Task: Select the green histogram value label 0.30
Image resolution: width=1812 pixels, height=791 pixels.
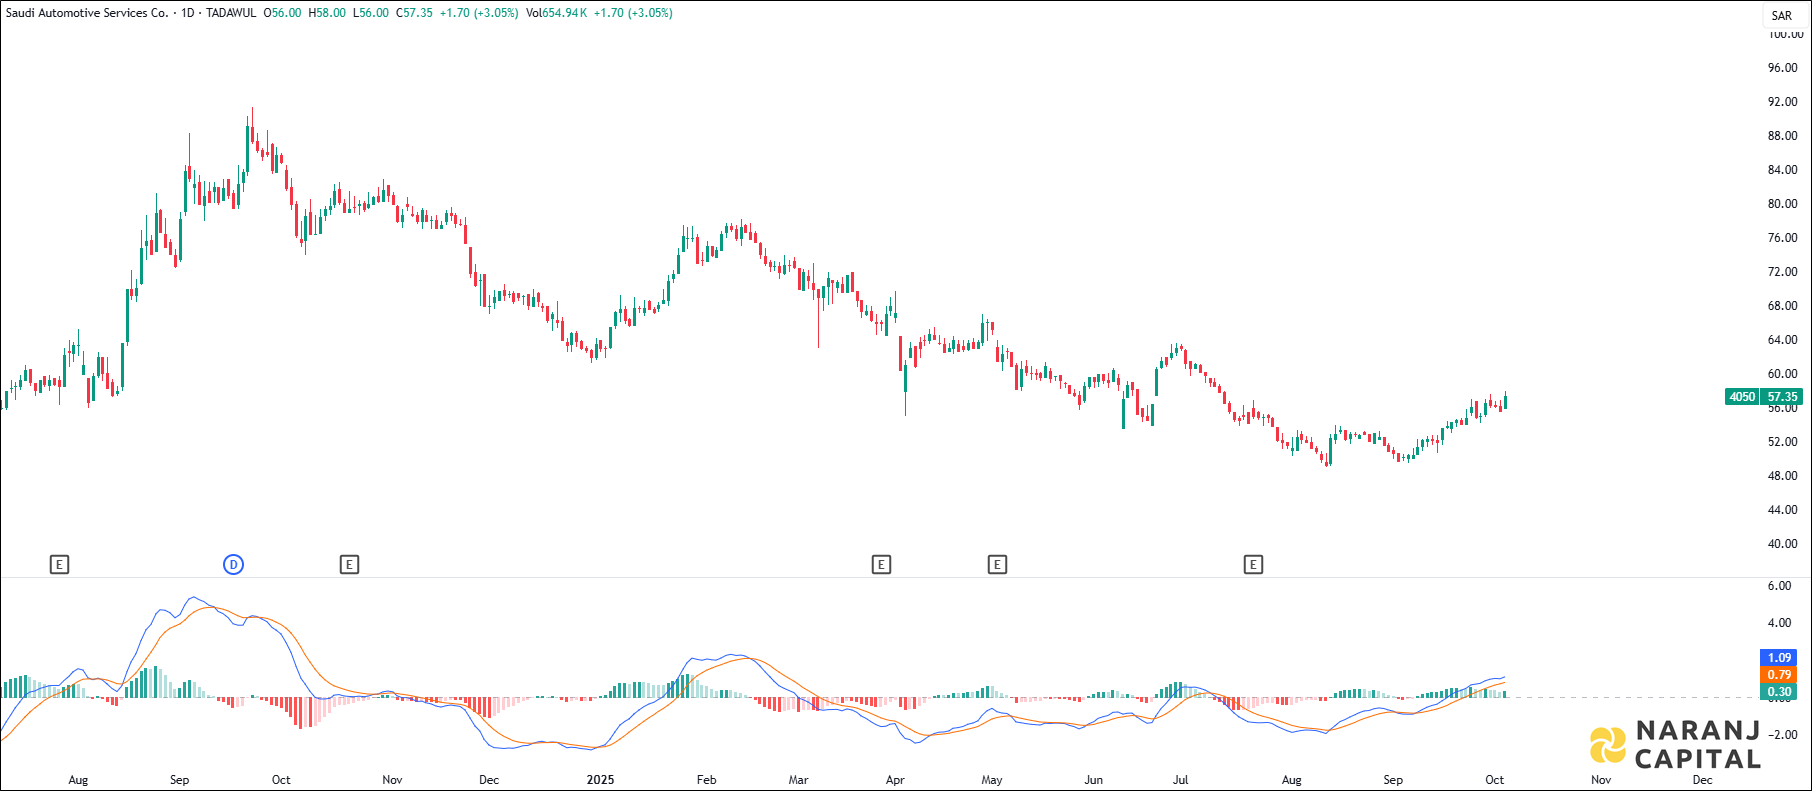Action: coord(1779,692)
